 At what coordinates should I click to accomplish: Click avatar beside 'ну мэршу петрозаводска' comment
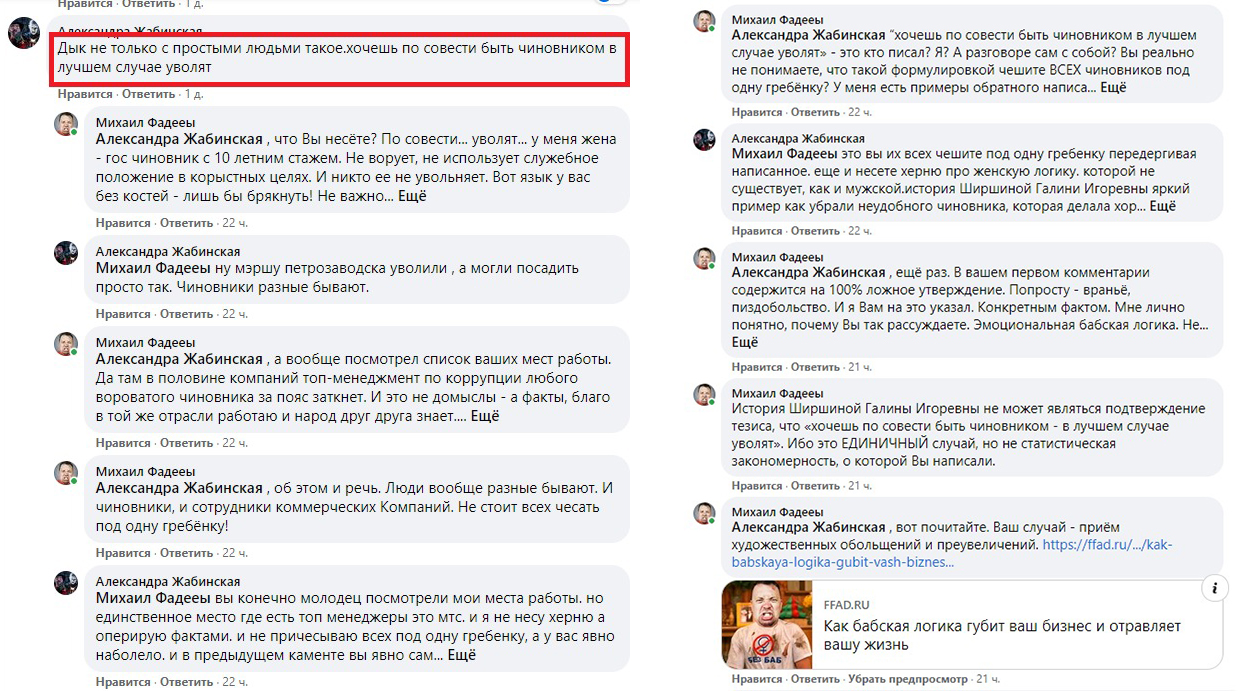(65, 252)
